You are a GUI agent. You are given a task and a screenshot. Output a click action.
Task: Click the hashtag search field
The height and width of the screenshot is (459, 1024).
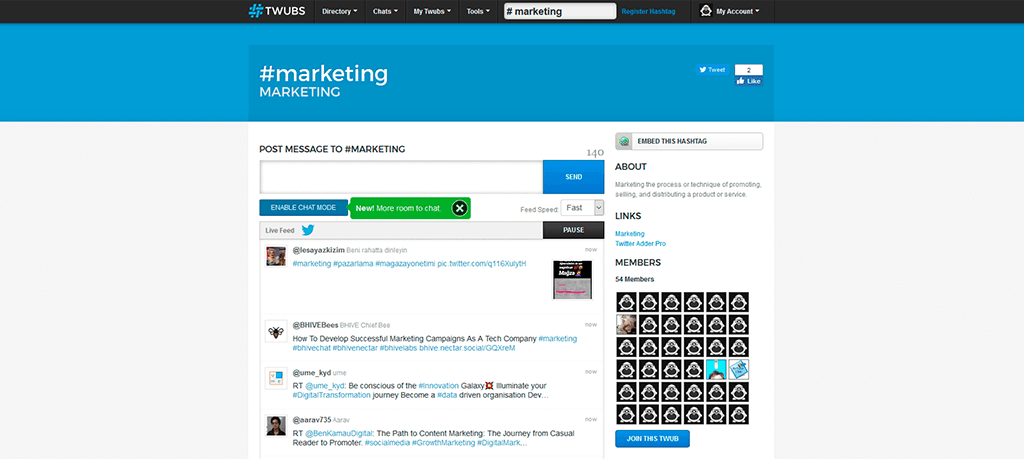pos(560,11)
